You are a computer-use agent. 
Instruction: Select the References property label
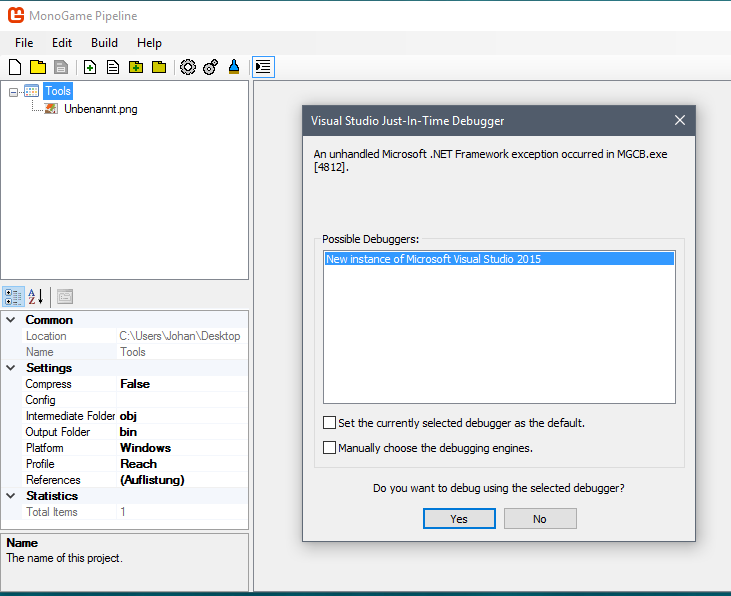53,480
